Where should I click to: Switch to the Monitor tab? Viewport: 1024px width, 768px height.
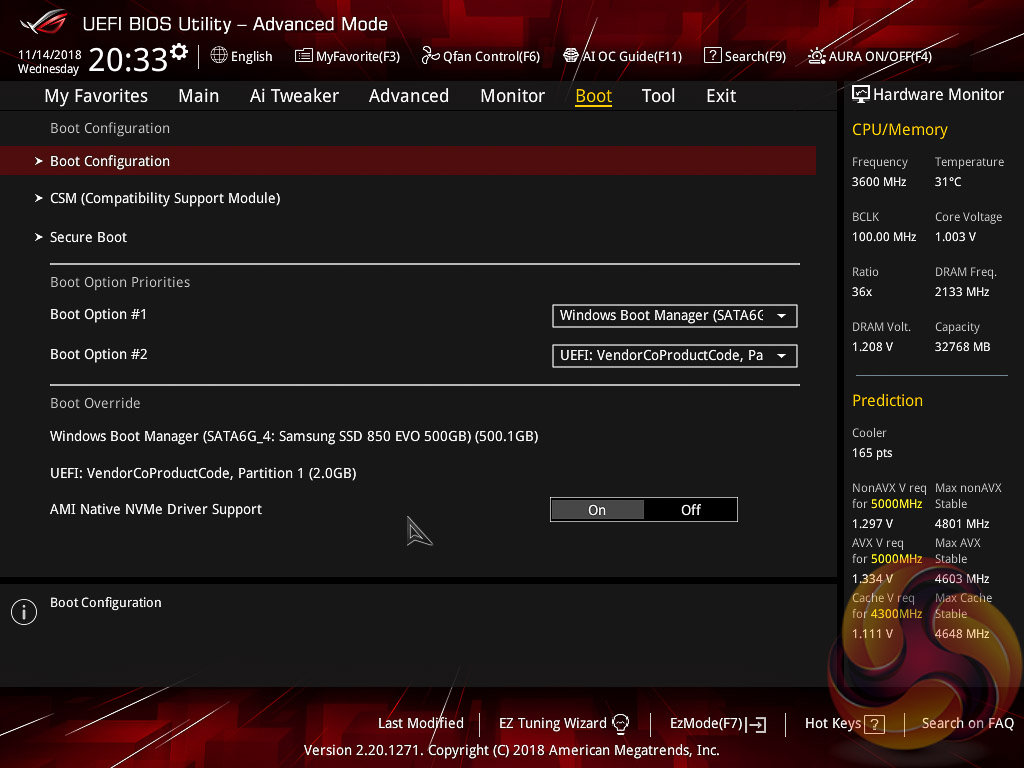pyautogui.click(x=512, y=96)
